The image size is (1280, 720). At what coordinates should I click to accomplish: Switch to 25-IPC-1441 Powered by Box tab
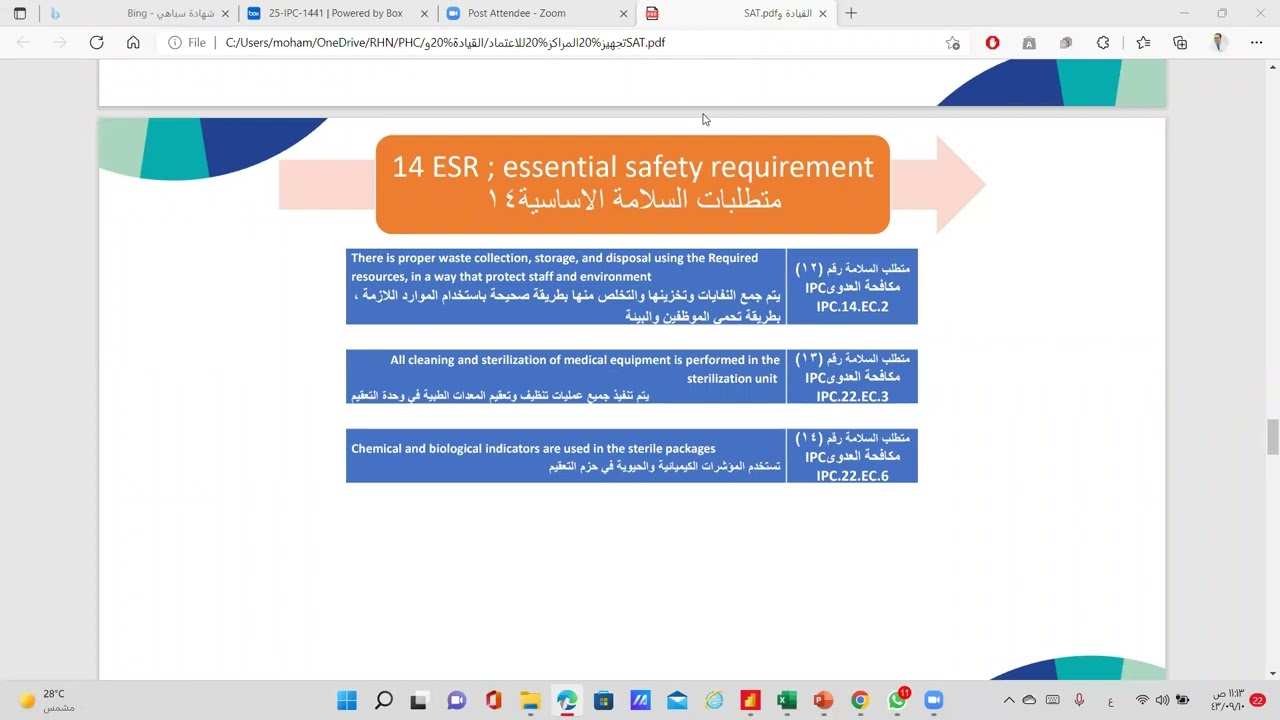[338, 14]
